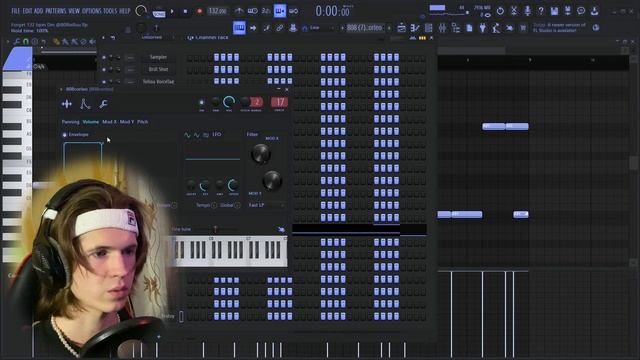This screenshot has width=640, height=360.
Task: Click the Stop button in transport
Action: coord(185,11)
